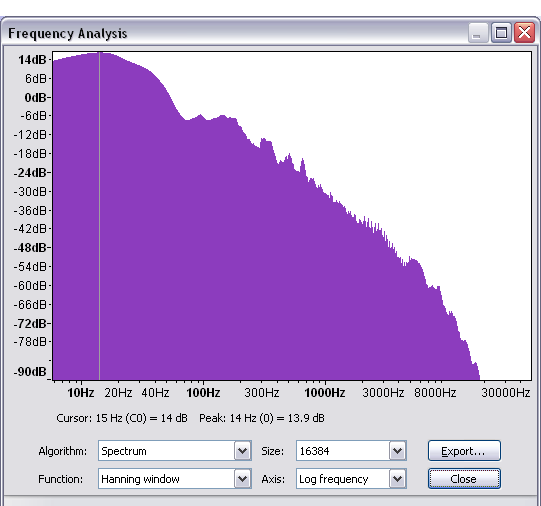The height and width of the screenshot is (506, 541).
Task: Click the 6dB axis label
Action: 36,79
